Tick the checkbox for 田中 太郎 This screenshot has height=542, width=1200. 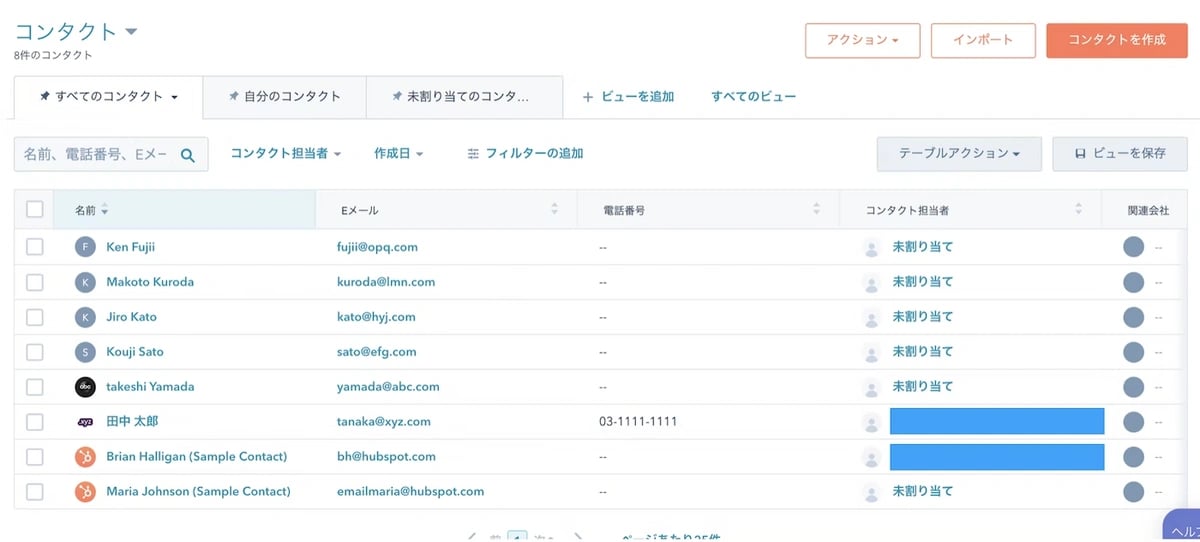(35, 422)
